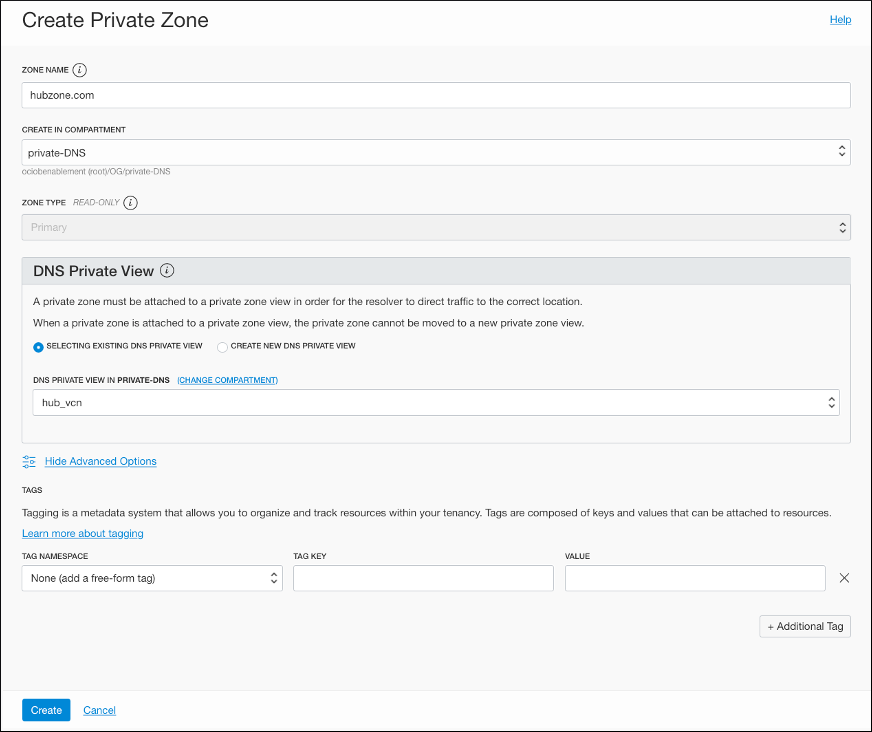The height and width of the screenshot is (732, 872).
Task: Click the DNS Private View info icon
Action: point(167,270)
